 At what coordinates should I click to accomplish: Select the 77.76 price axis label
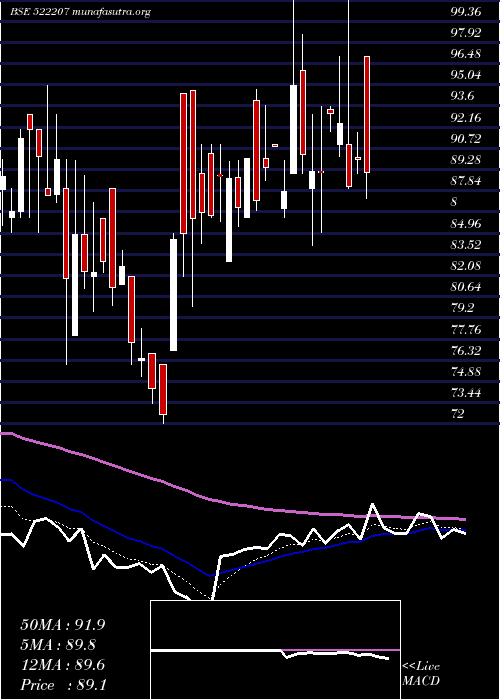click(466, 330)
